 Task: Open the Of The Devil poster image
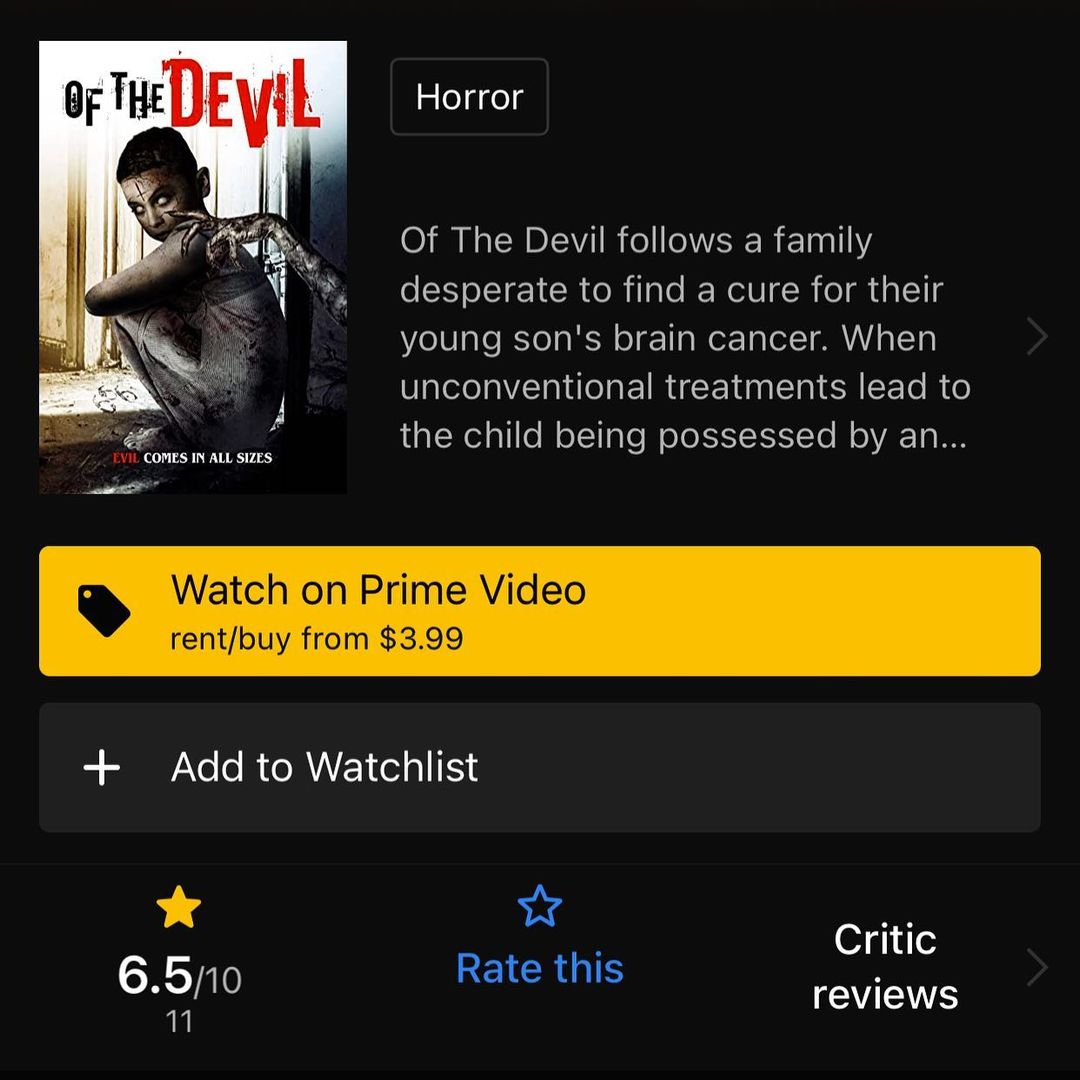point(193,267)
